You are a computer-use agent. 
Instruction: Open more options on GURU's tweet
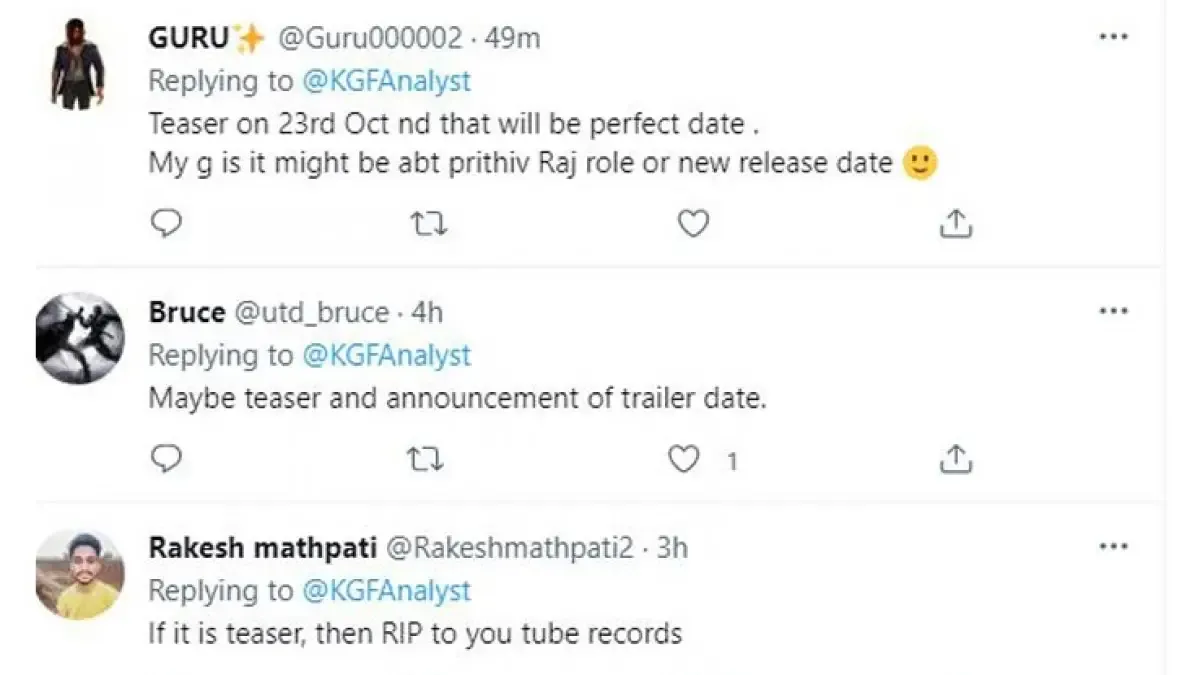[1113, 37]
